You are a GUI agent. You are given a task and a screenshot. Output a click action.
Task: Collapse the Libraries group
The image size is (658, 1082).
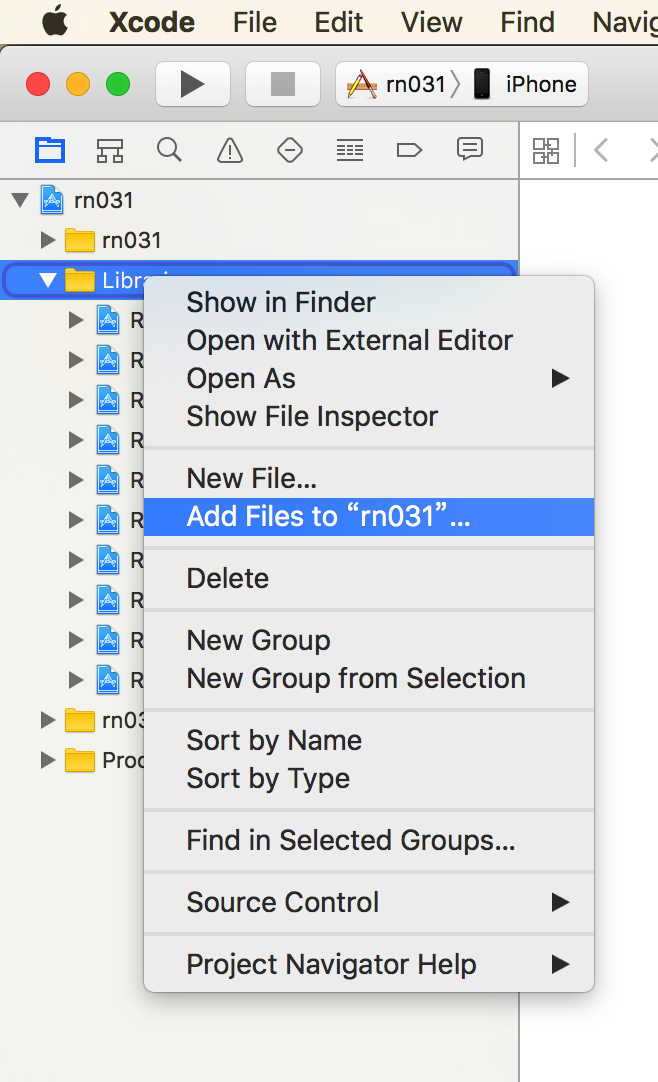coord(48,280)
